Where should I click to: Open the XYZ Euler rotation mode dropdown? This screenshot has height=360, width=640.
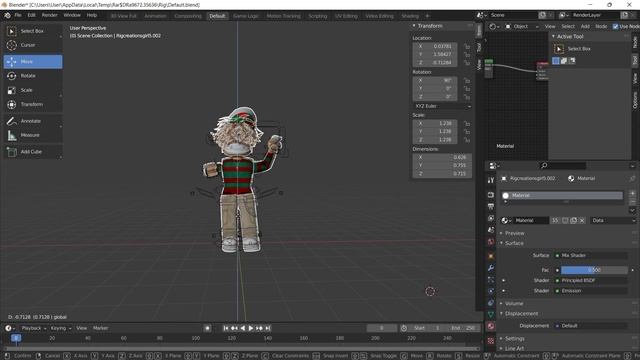(x=442, y=106)
